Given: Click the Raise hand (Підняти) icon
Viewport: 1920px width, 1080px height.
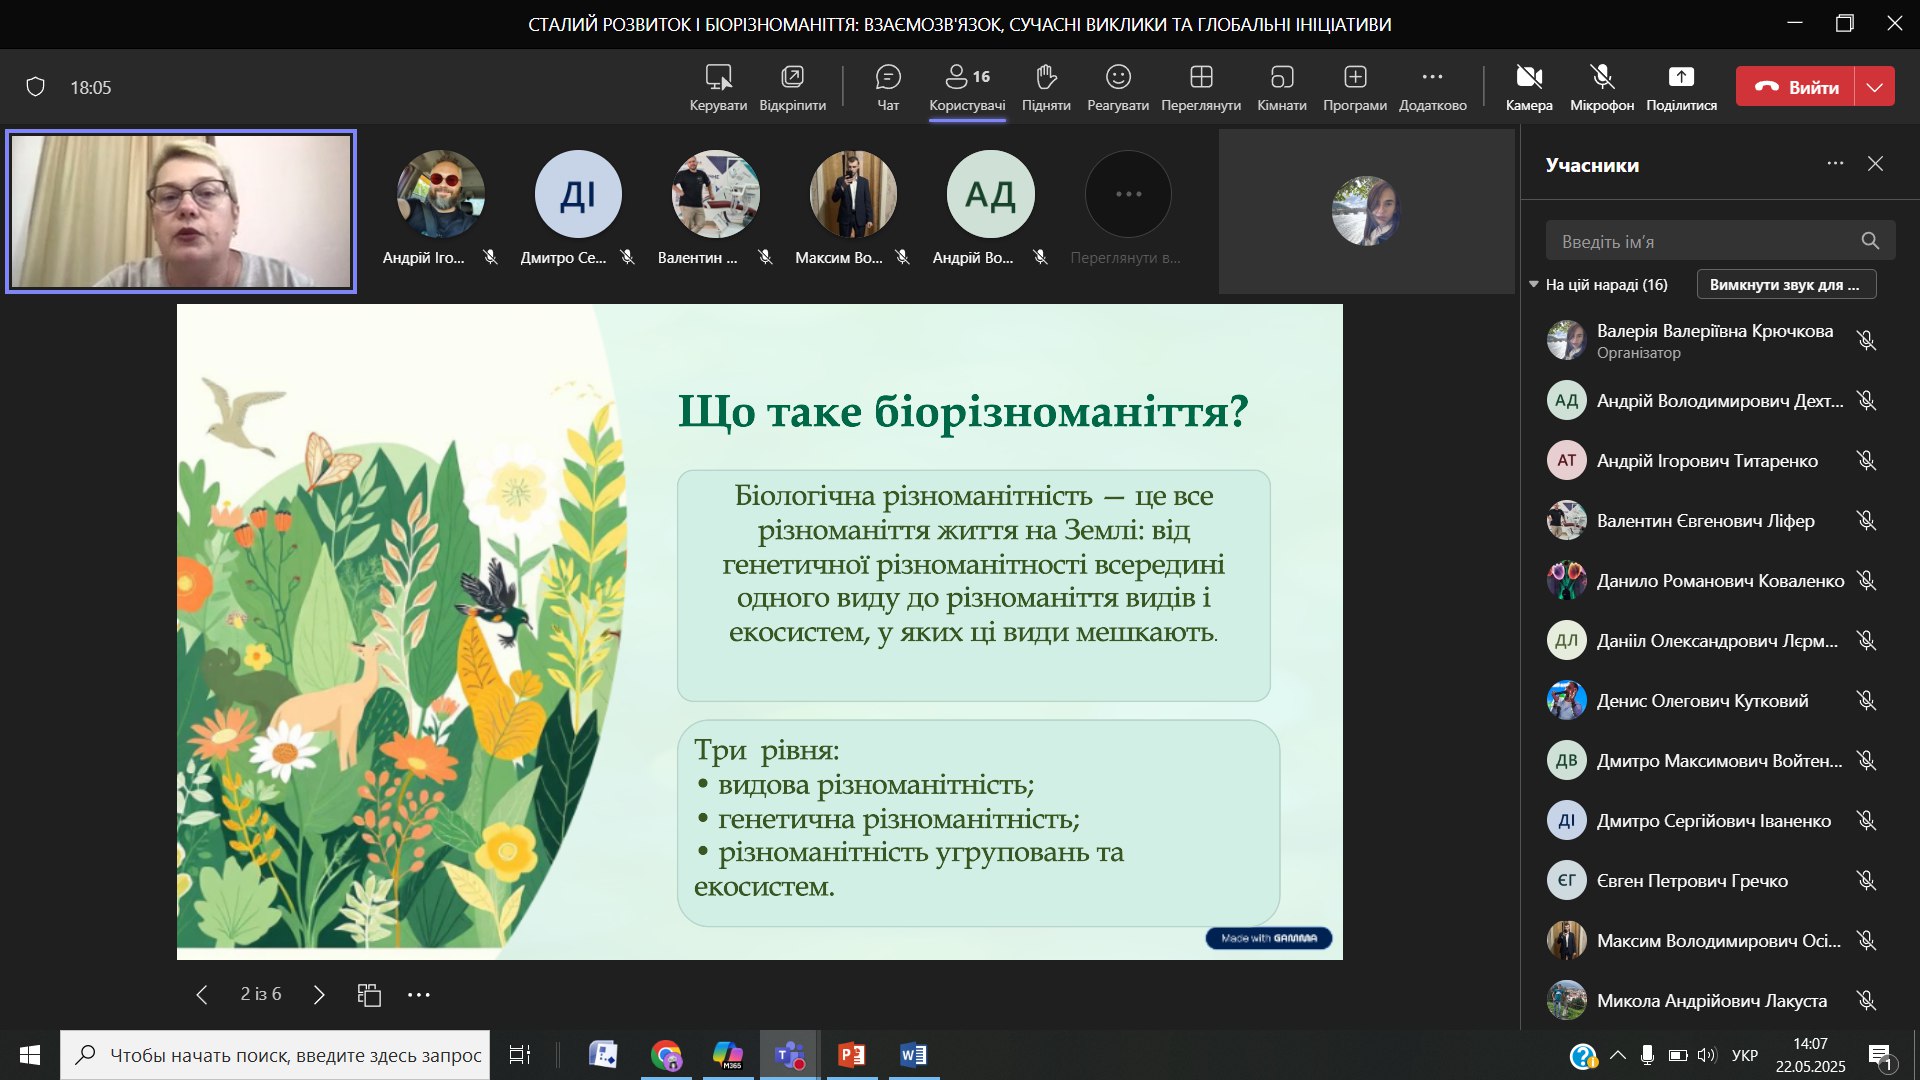Looking at the screenshot, I should pos(1046,78).
